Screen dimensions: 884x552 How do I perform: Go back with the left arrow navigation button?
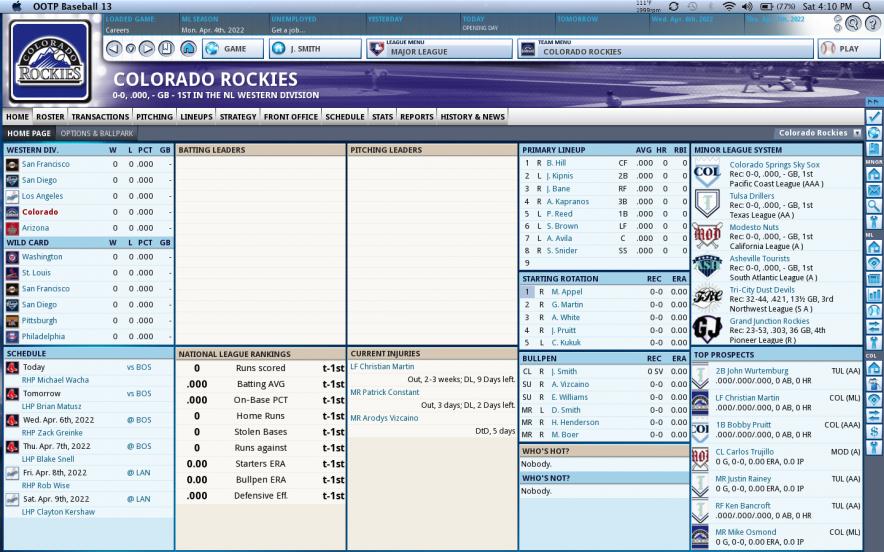(114, 48)
